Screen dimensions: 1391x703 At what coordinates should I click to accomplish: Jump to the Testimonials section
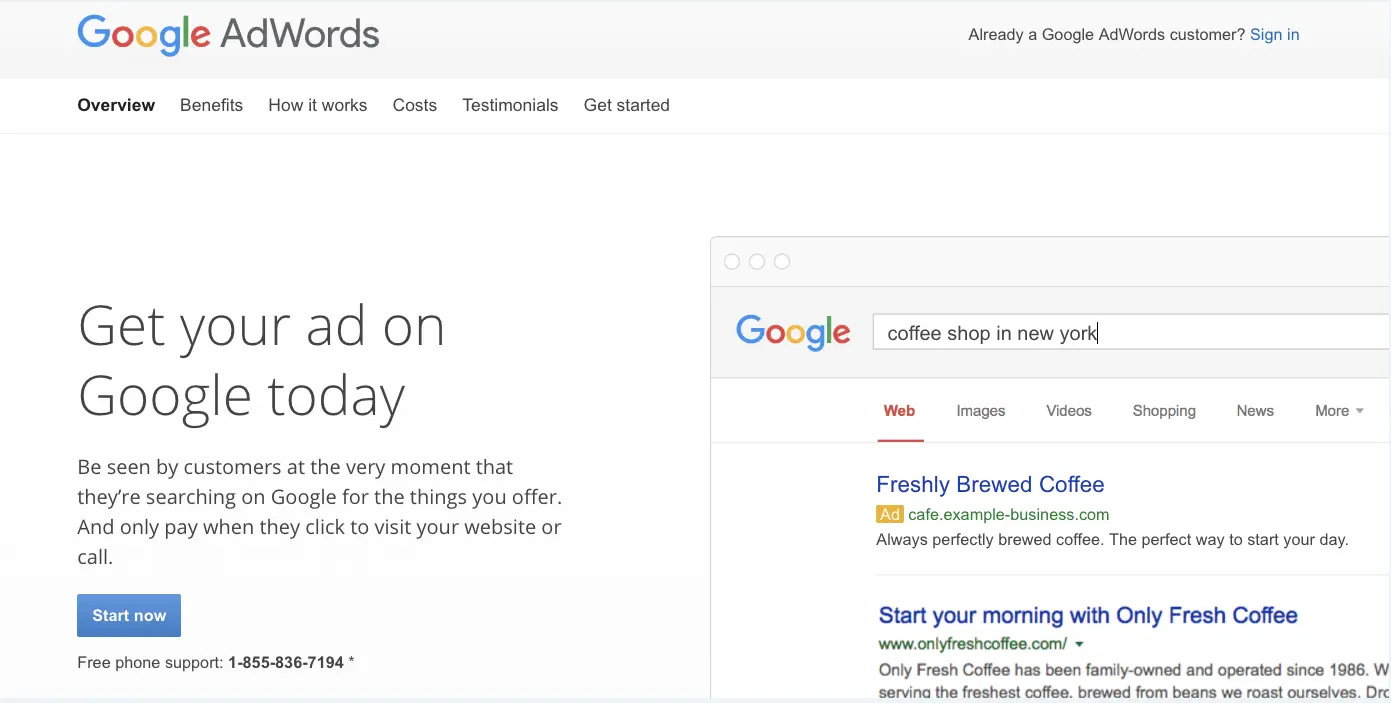tap(510, 105)
